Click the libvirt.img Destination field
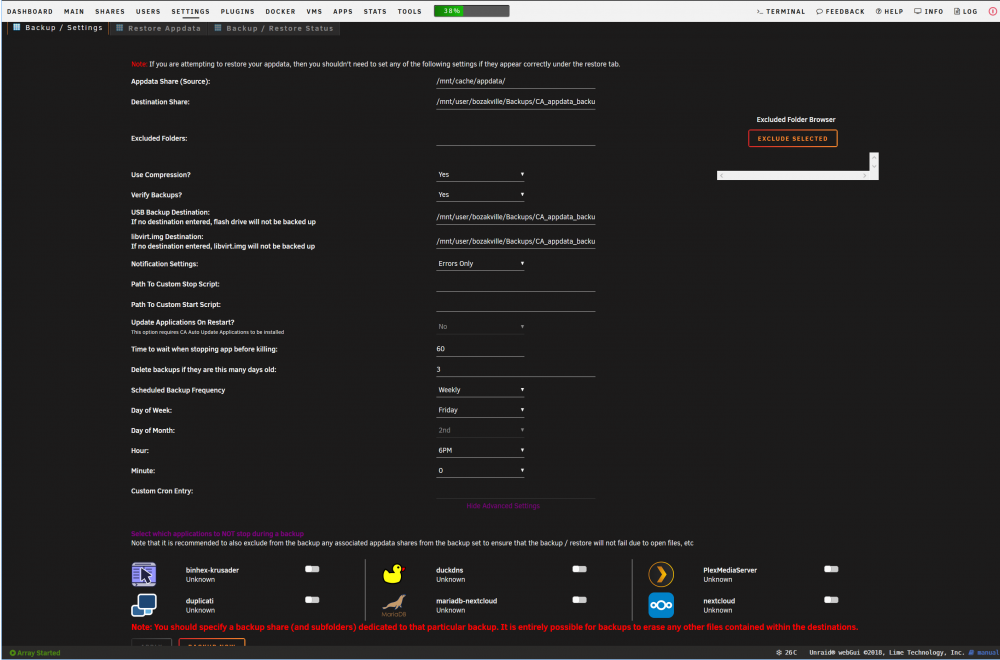This screenshot has height=660, width=1000. point(515,241)
